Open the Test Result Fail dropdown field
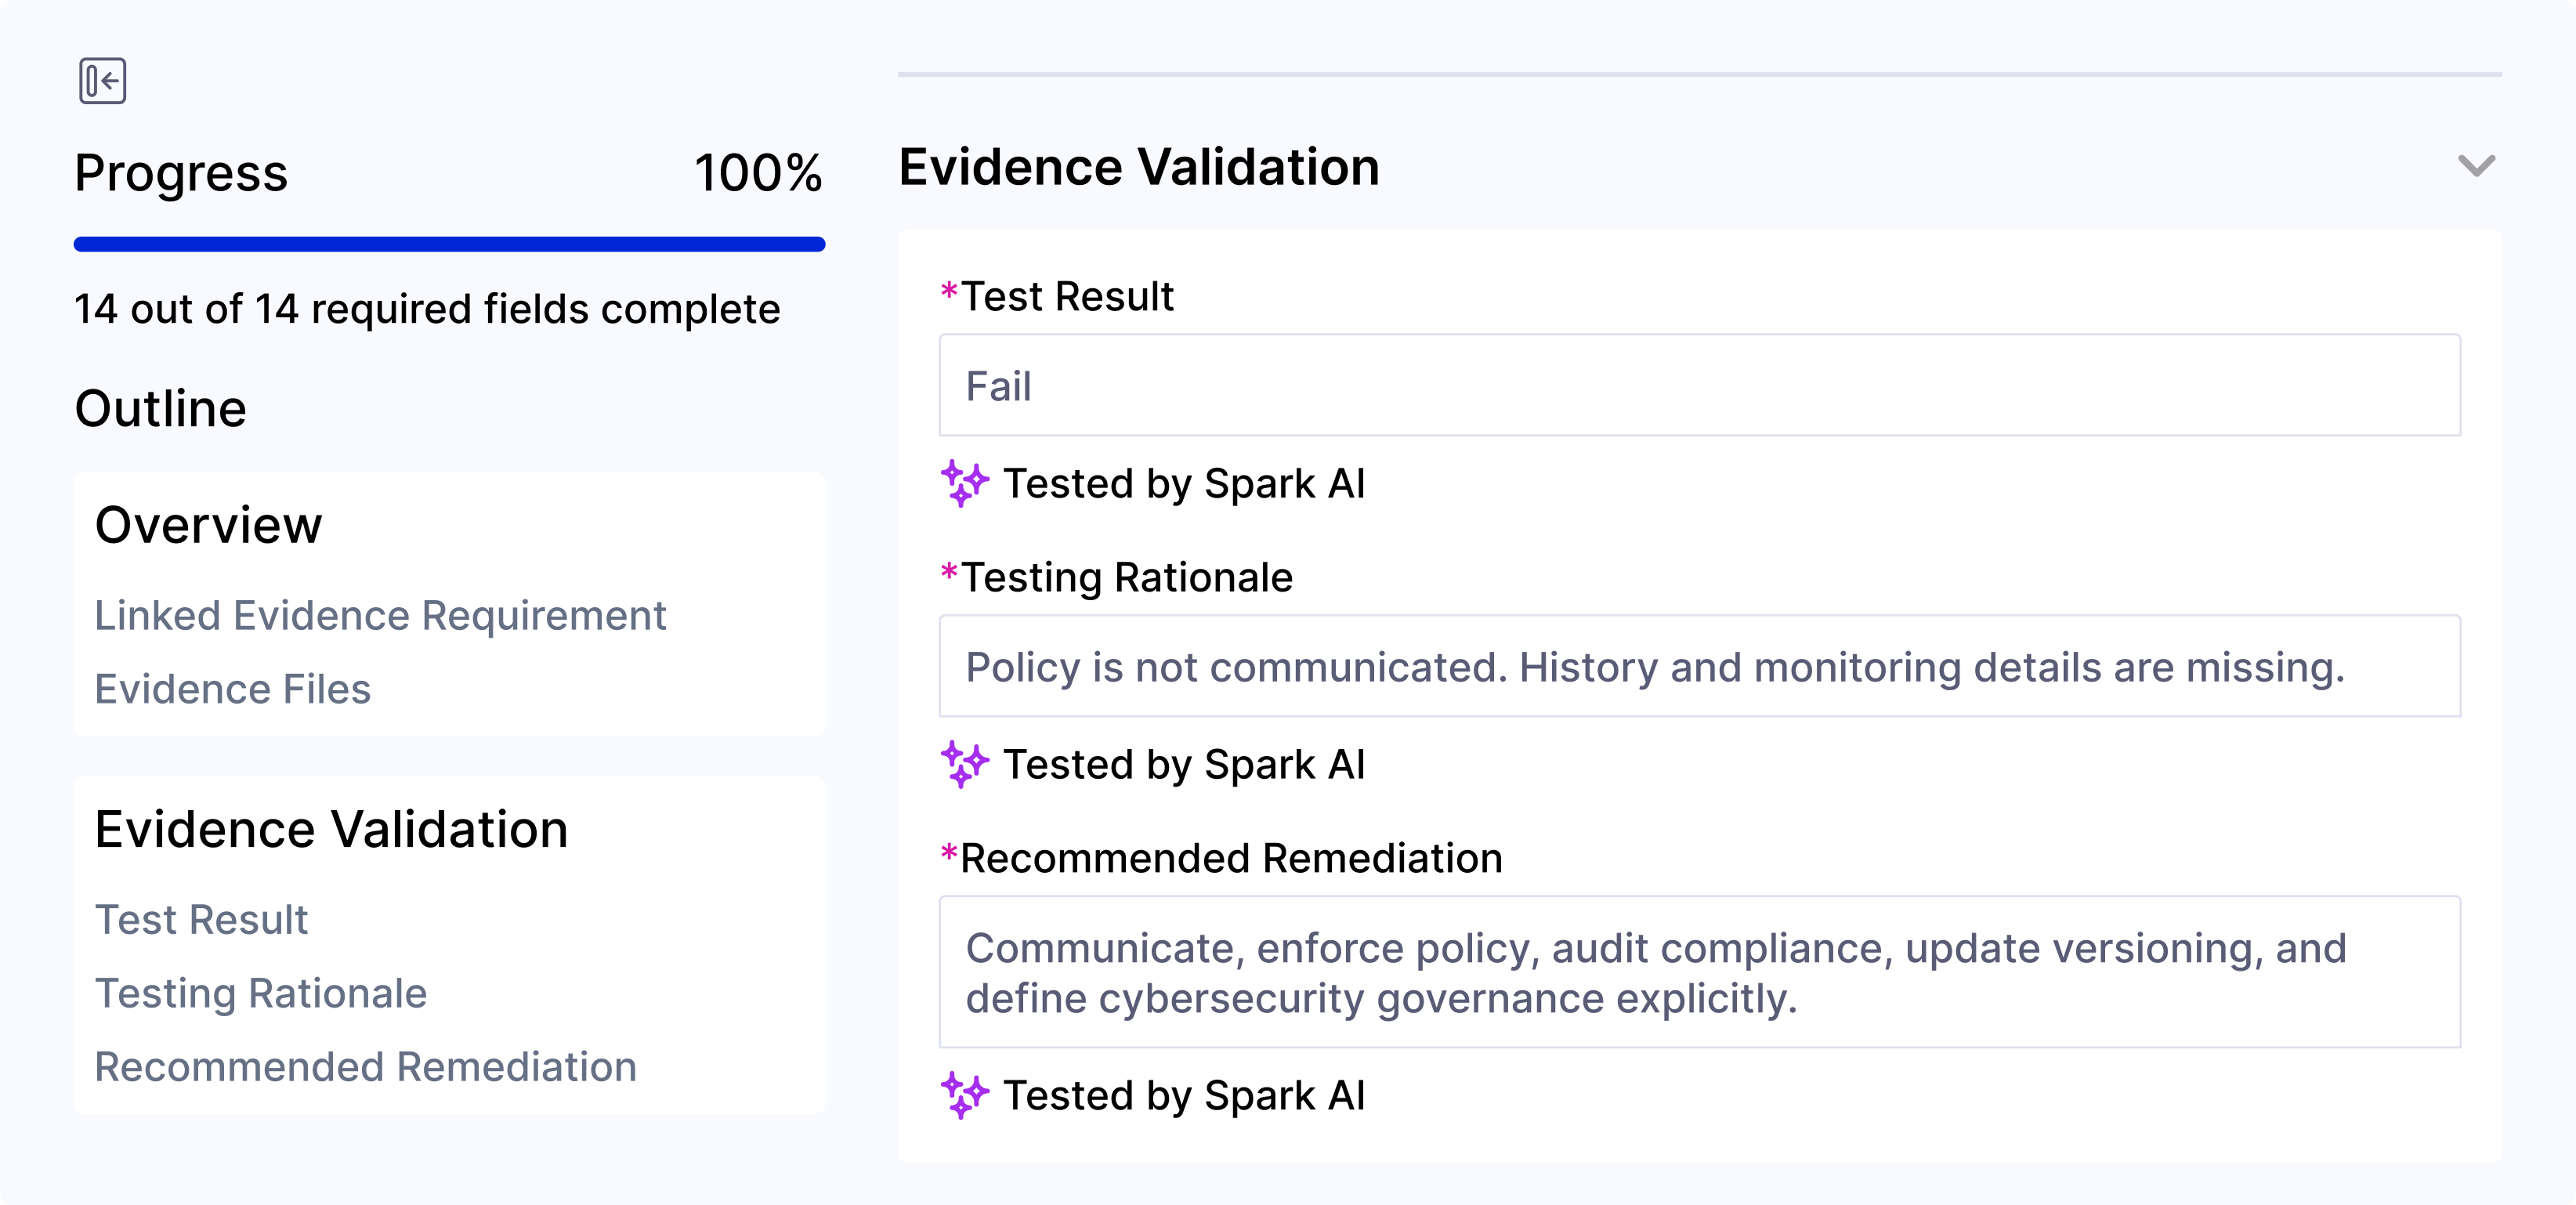 [x=1699, y=386]
